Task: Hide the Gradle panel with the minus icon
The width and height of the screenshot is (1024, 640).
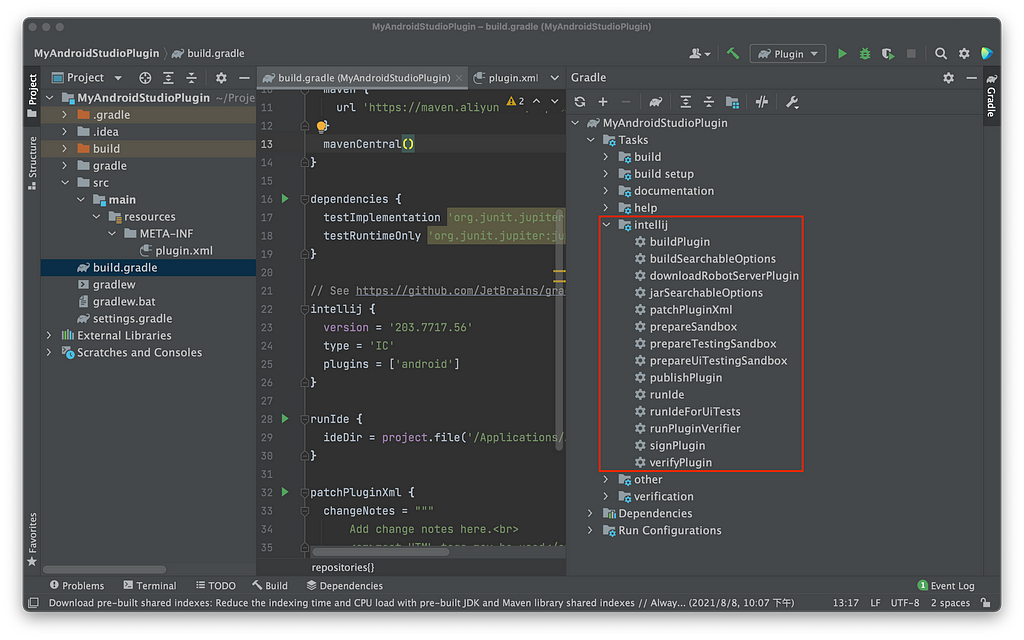Action: [x=971, y=78]
